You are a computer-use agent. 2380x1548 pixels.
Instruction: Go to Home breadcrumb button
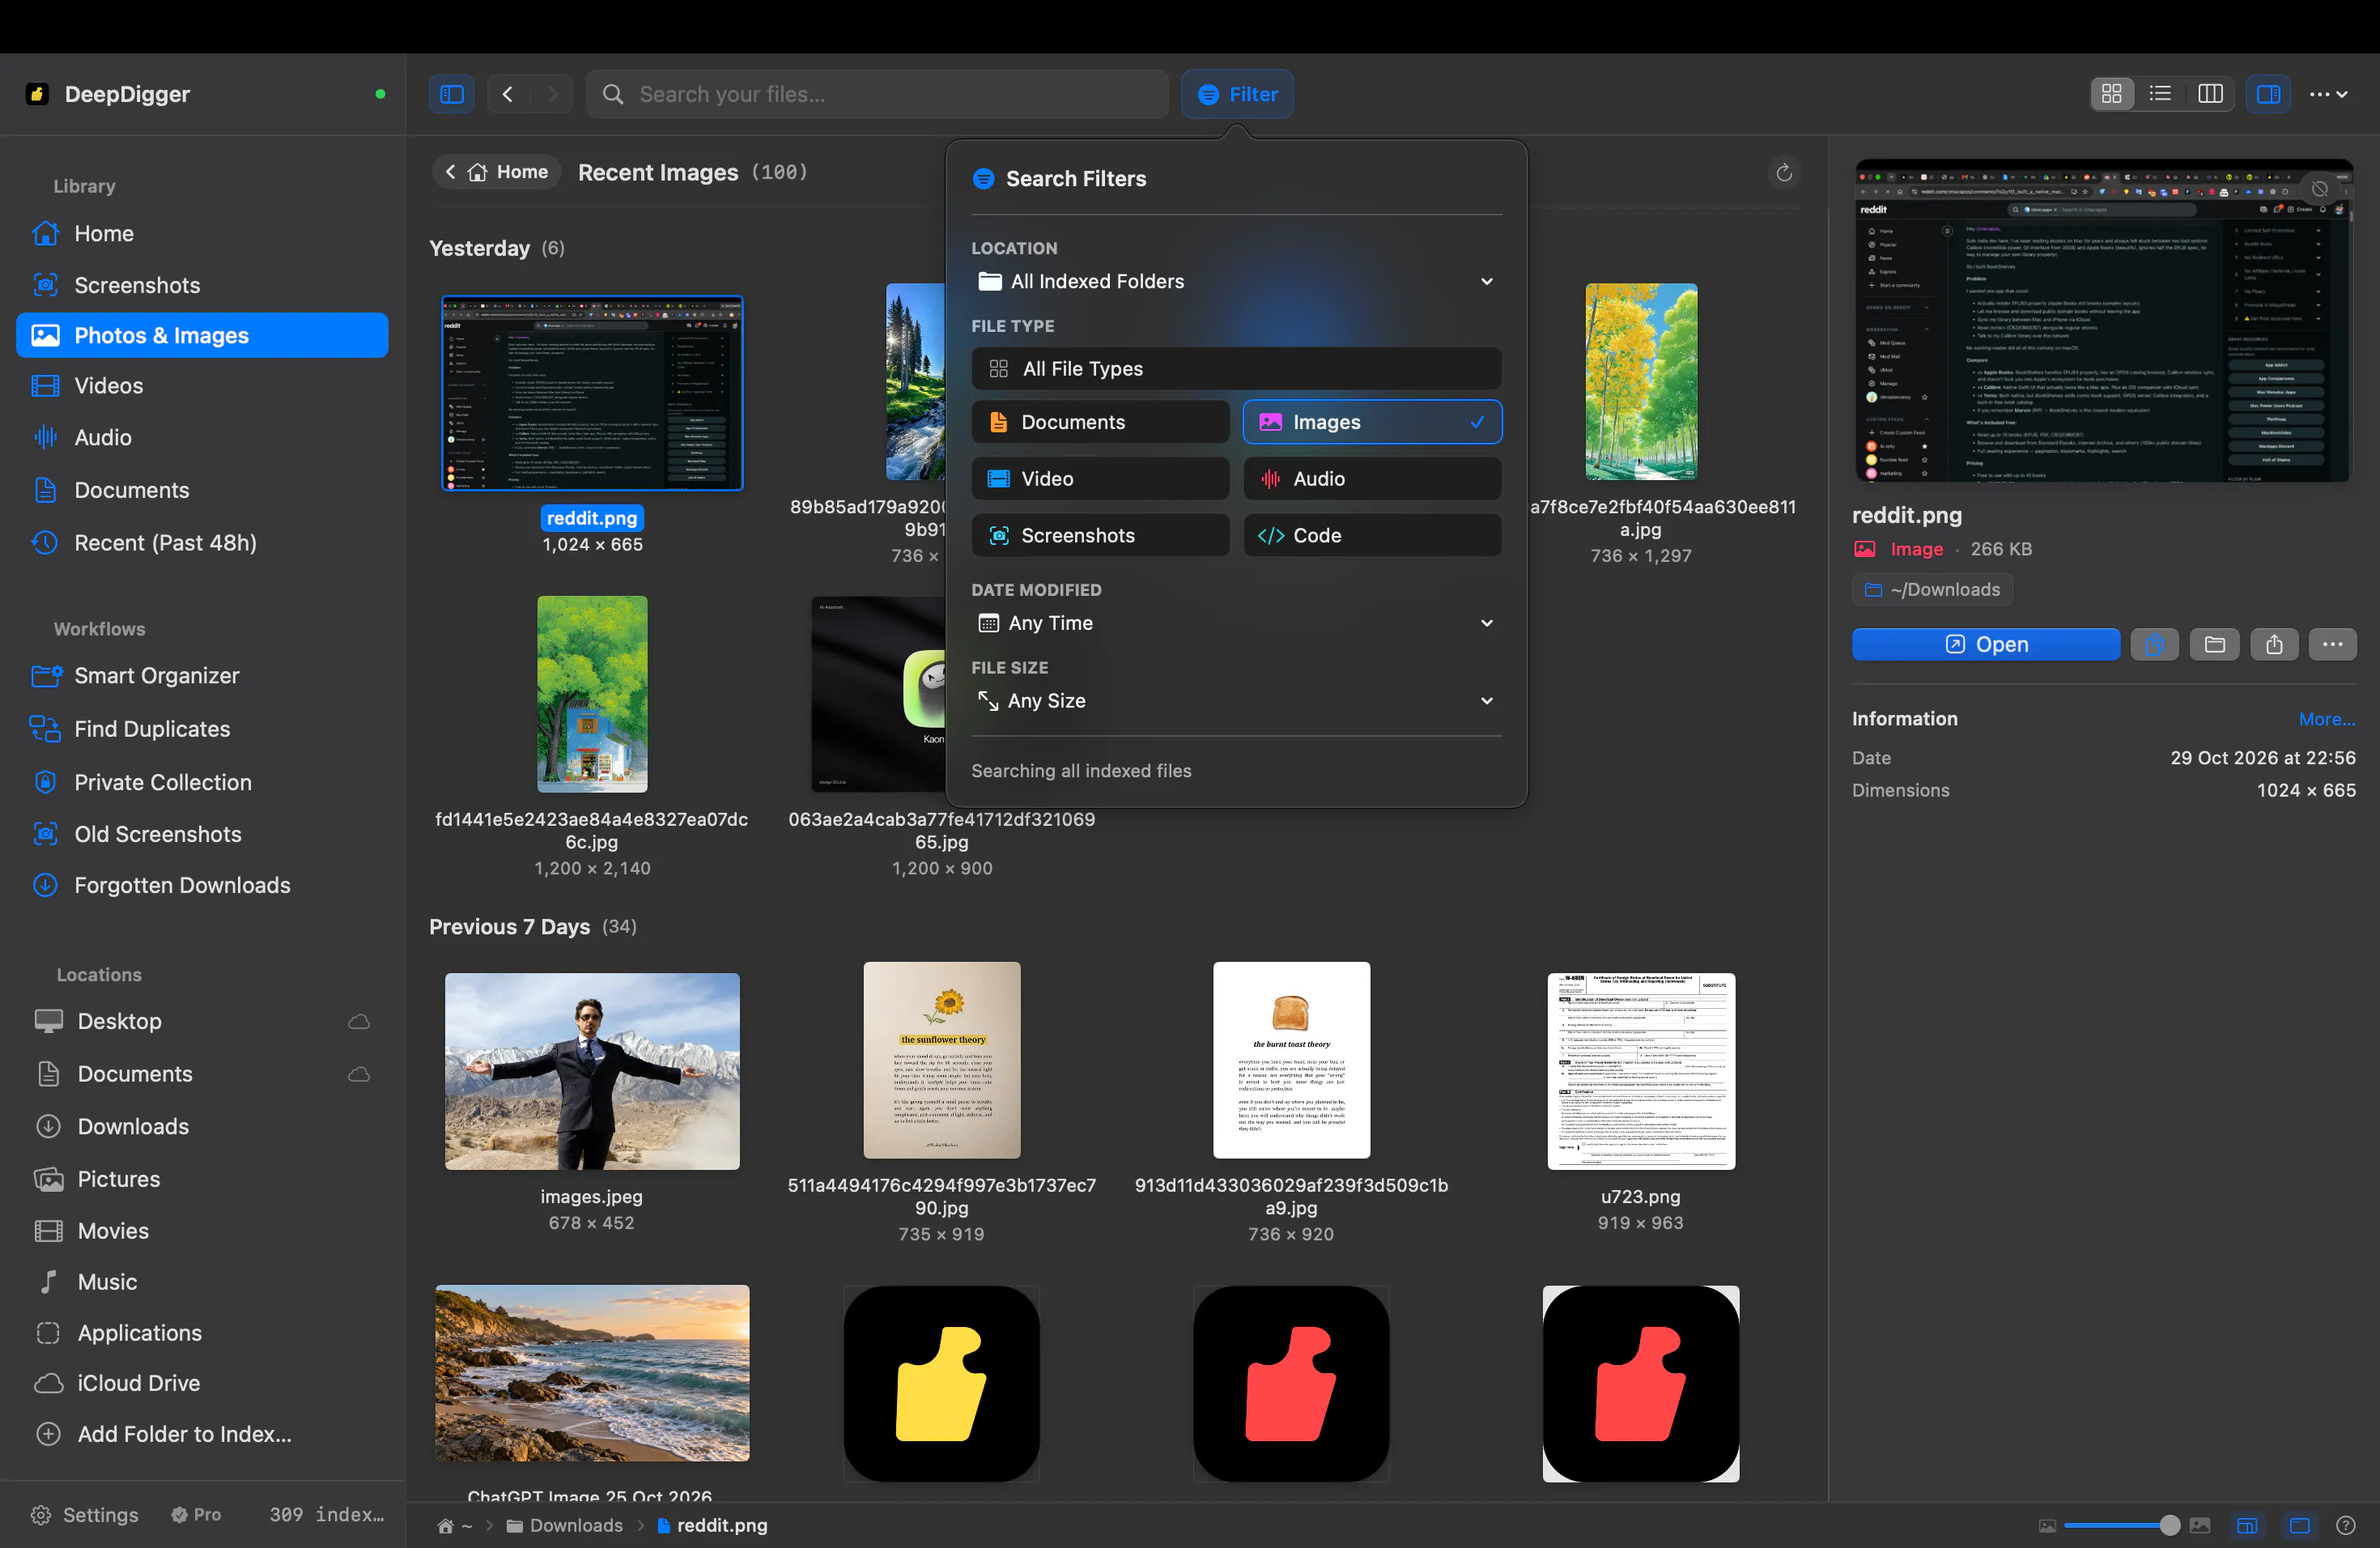(x=497, y=172)
